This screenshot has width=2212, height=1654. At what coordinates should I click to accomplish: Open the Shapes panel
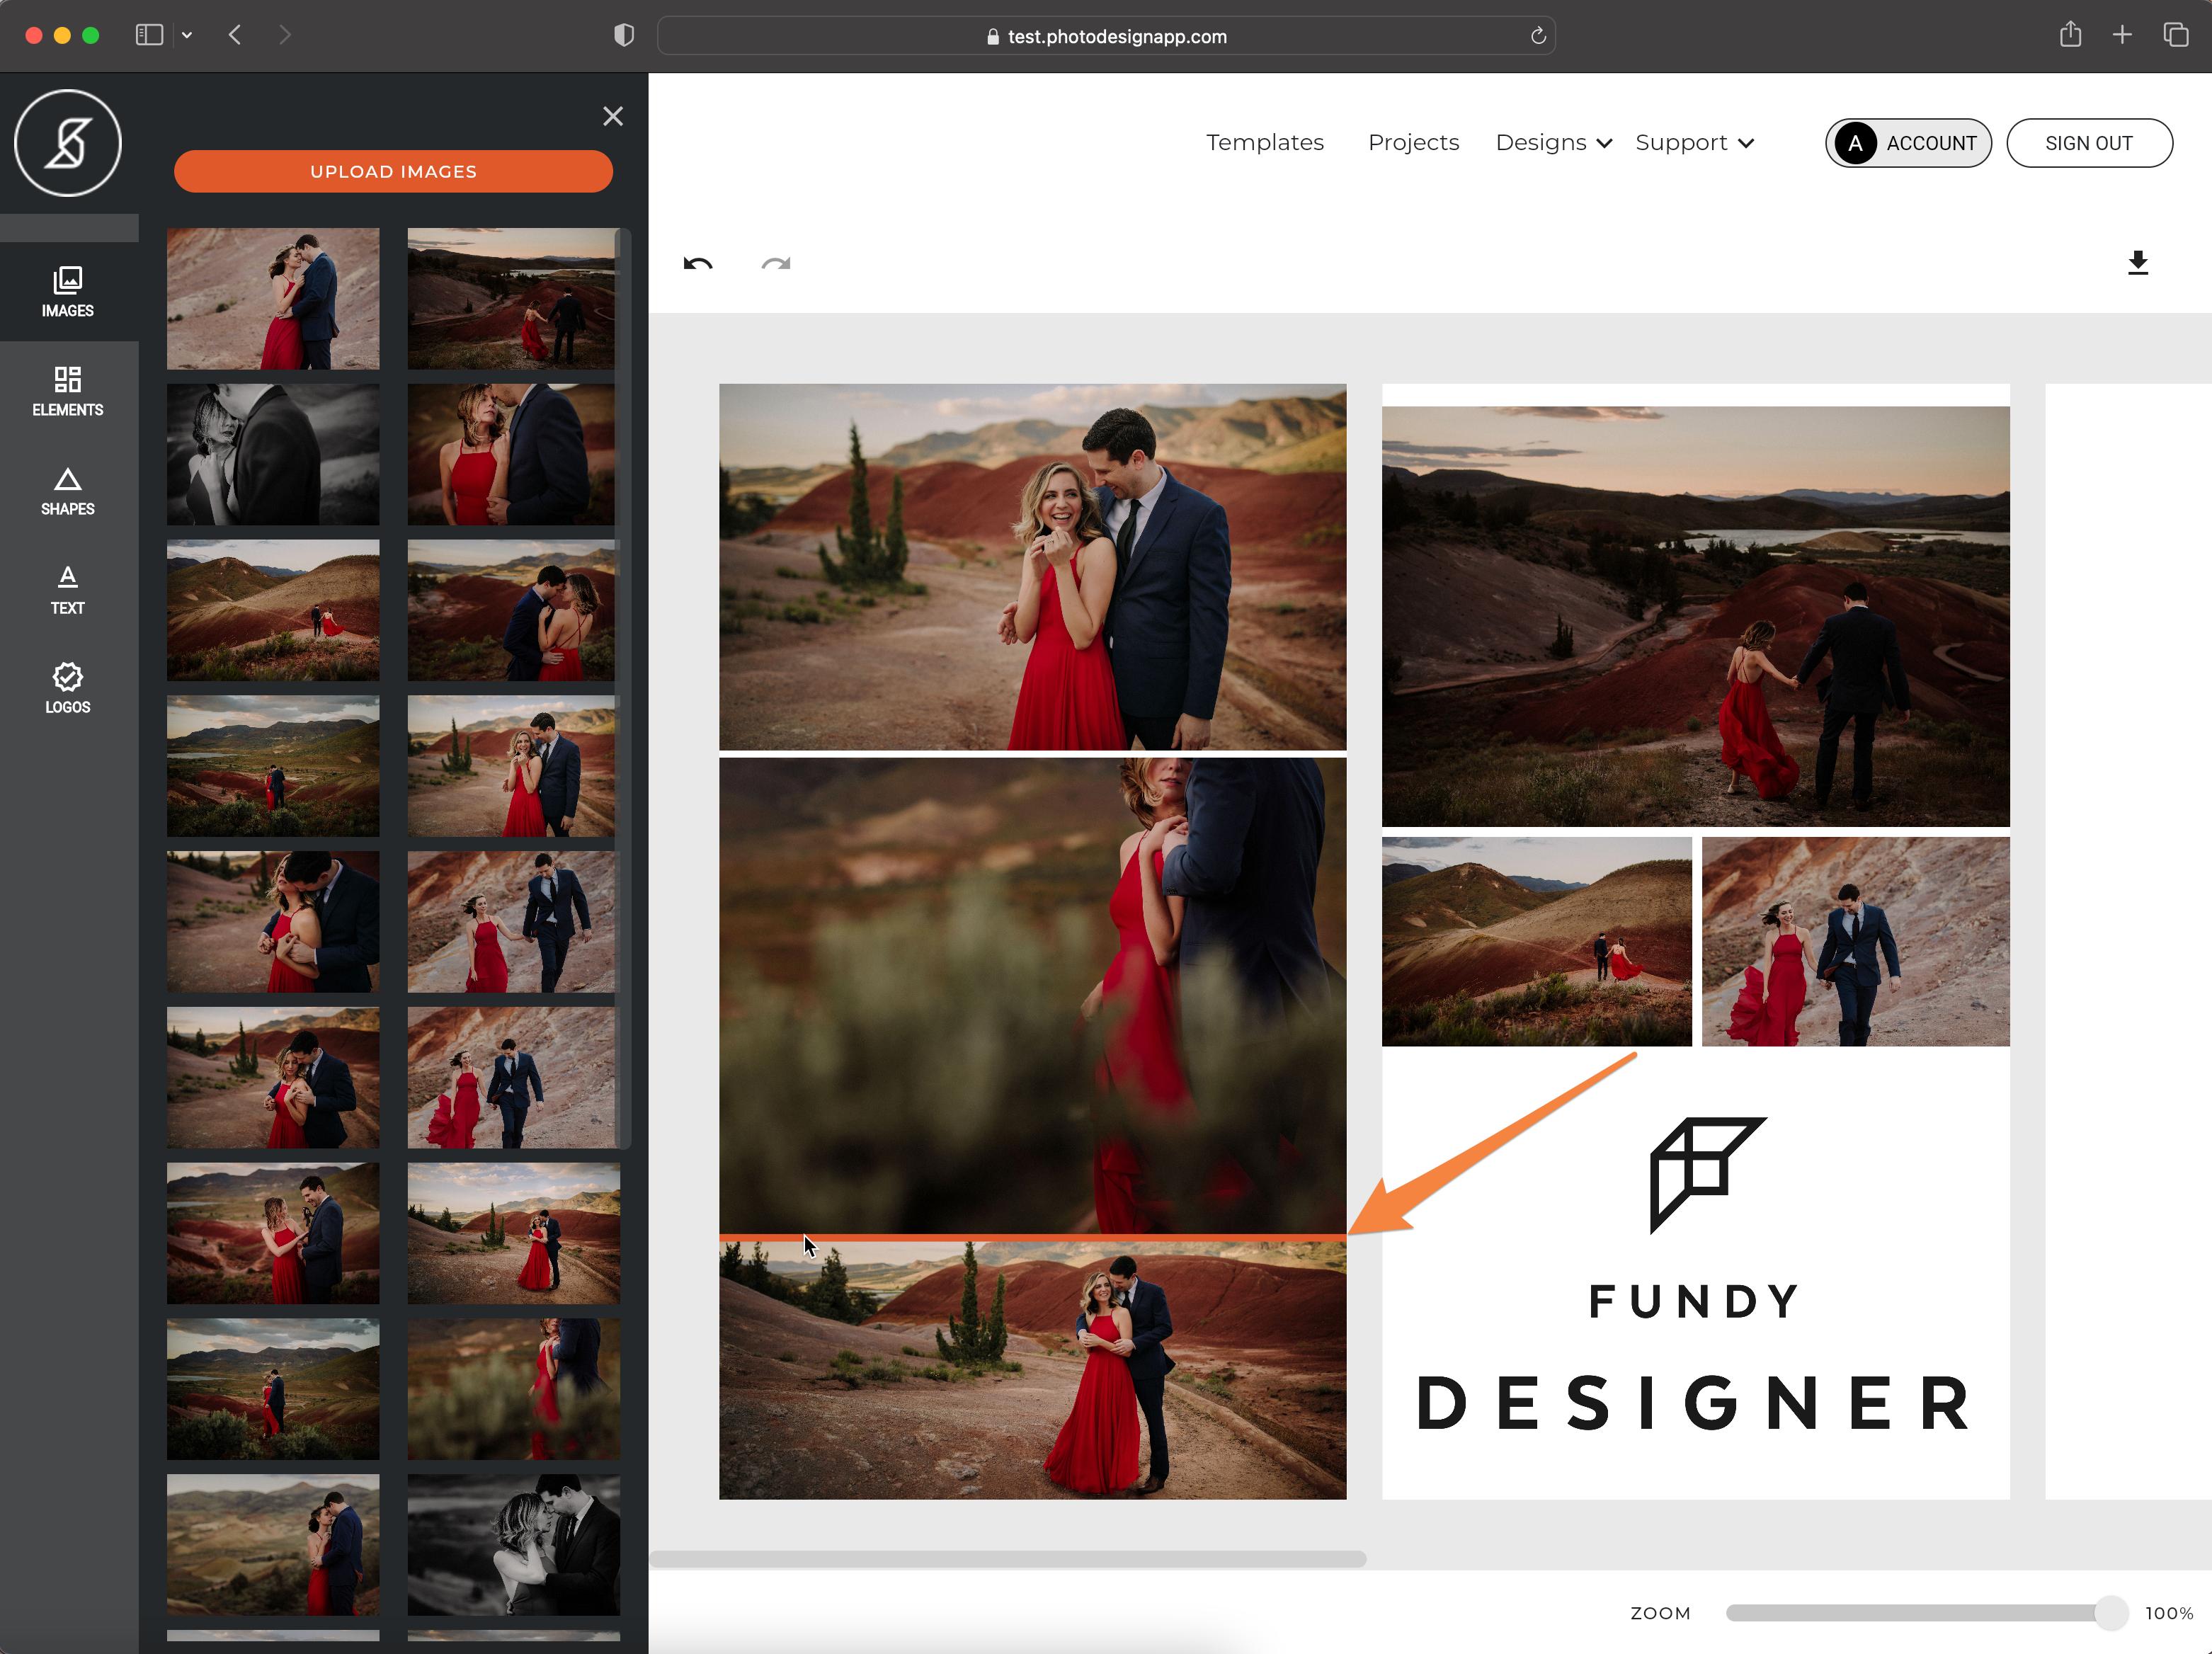click(x=68, y=490)
